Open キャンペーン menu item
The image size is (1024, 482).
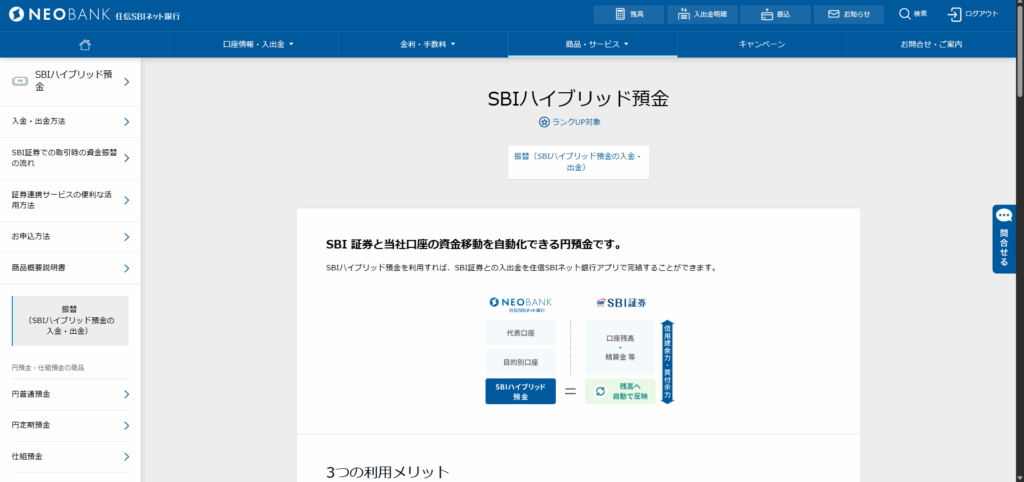pyautogui.click(x=761, y=44)
